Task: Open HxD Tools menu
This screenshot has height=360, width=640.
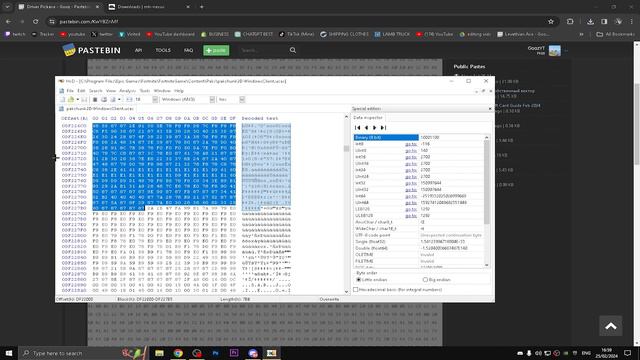Action: pyautogui.click(x=145, y=91)
